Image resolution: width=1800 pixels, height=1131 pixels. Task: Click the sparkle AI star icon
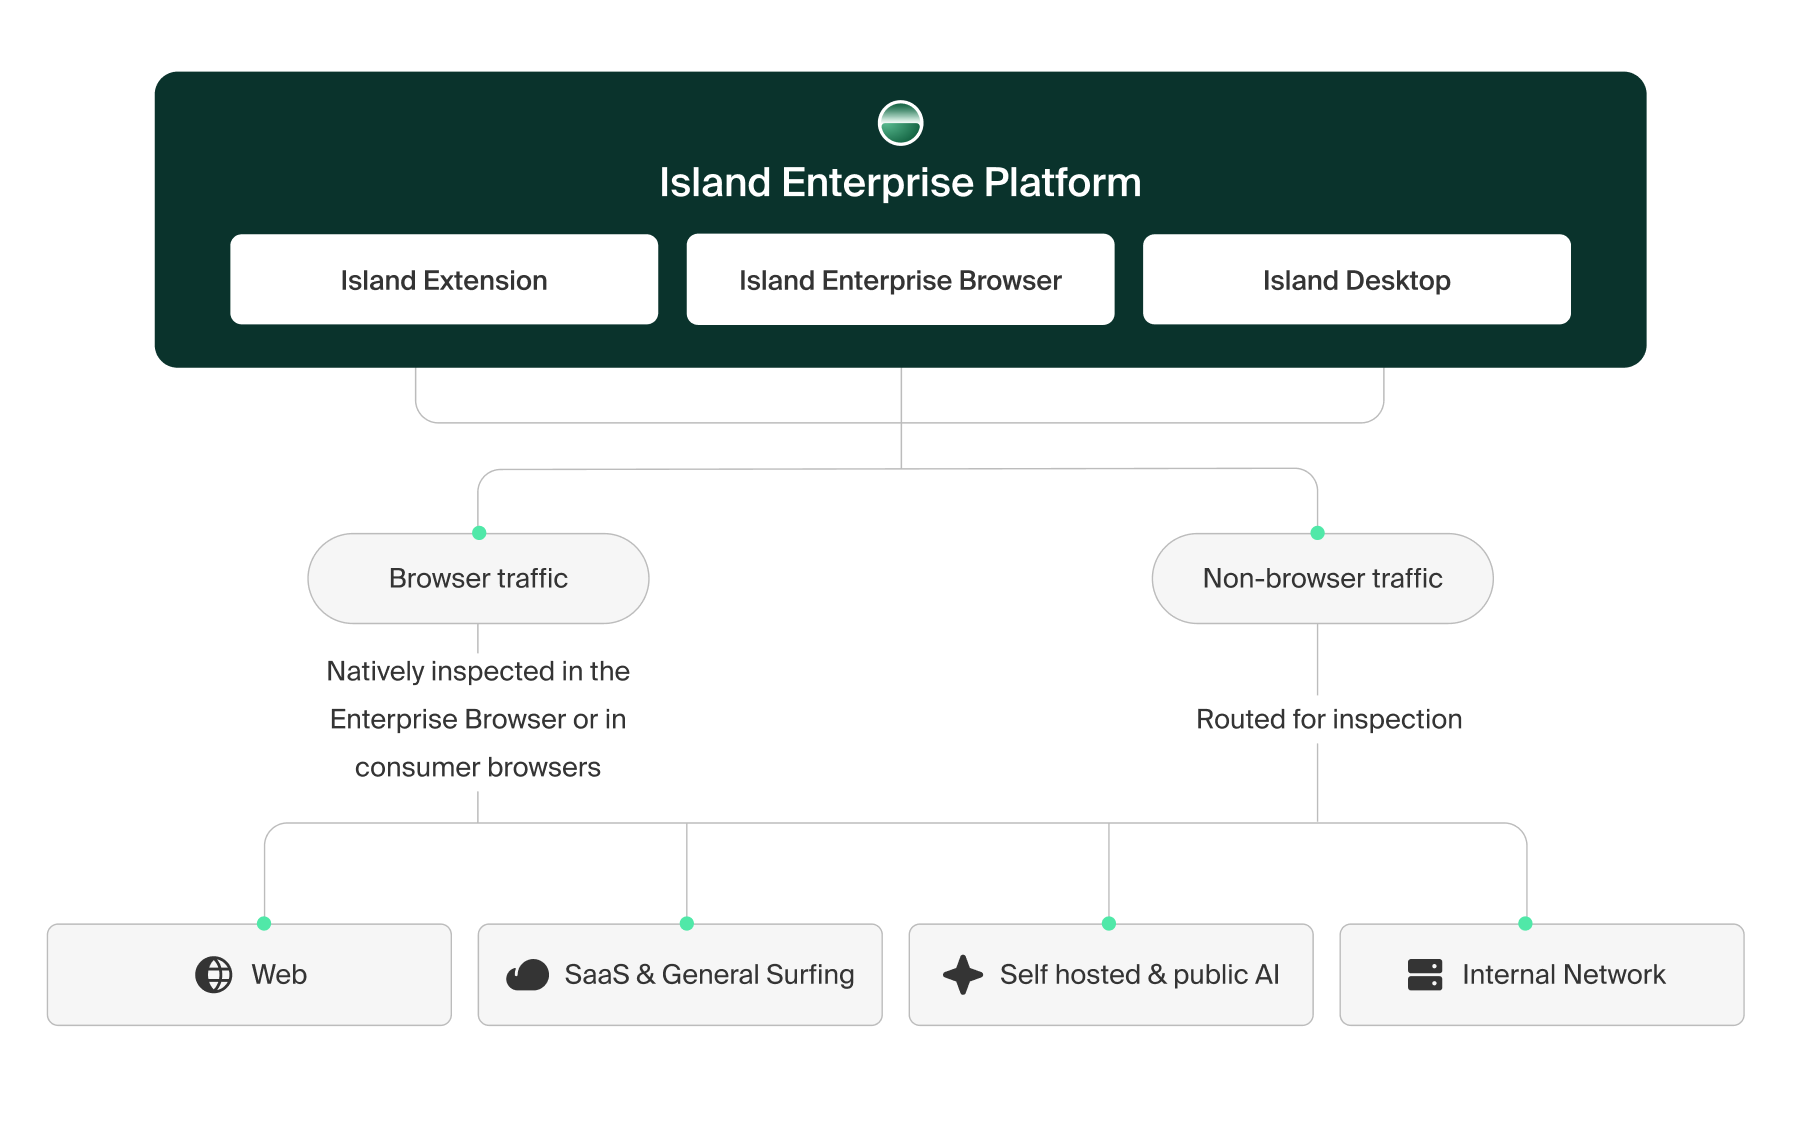click(963, 974)
